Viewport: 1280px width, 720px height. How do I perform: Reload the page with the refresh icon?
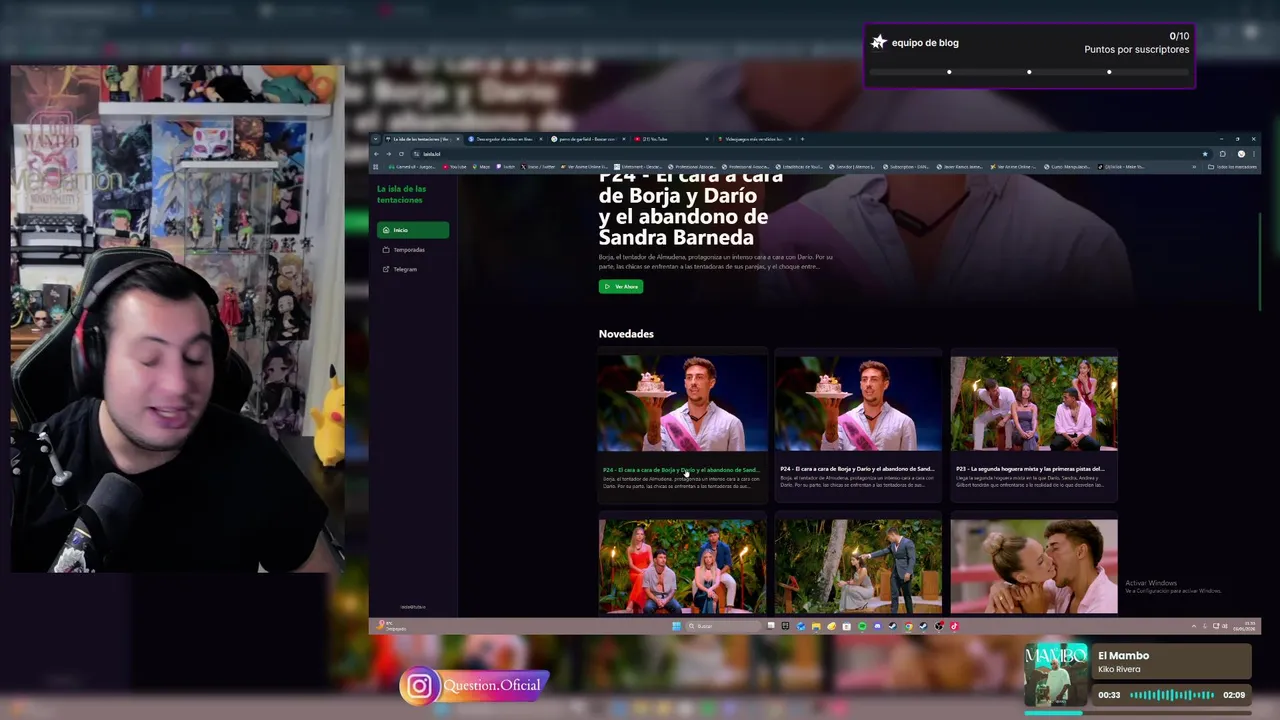coord(401,154)
